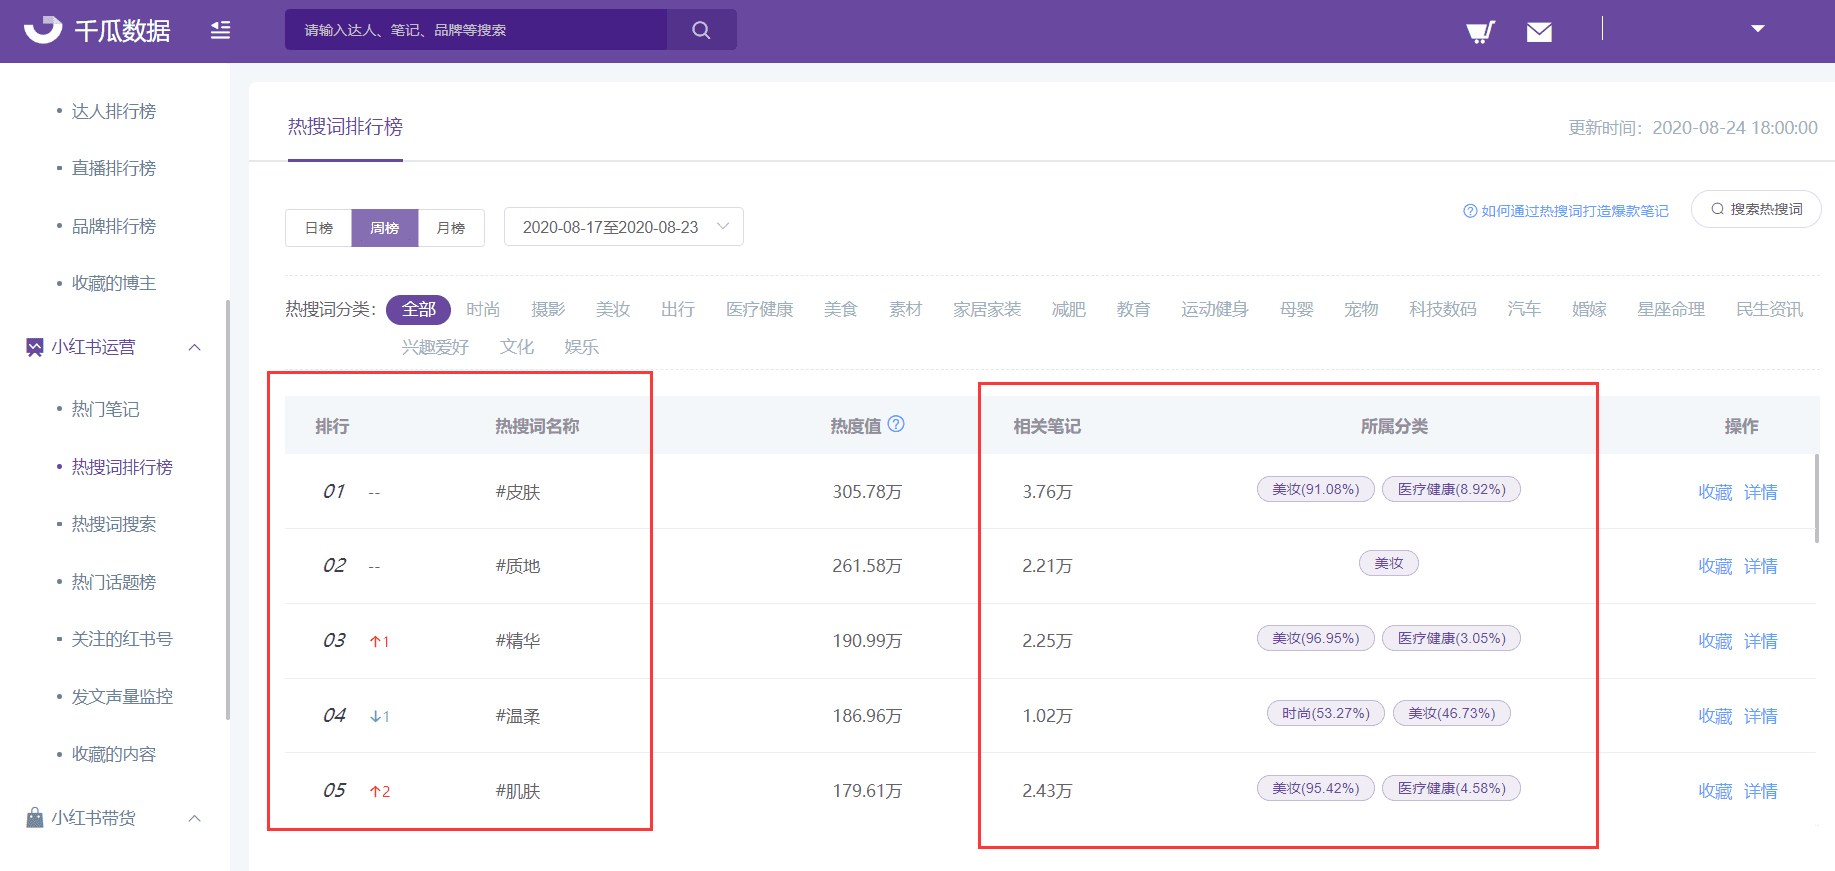Screen dimensions: 1835x871
Task: Filter by 婚嫁 category
Action: click(x=1589, y=310)
